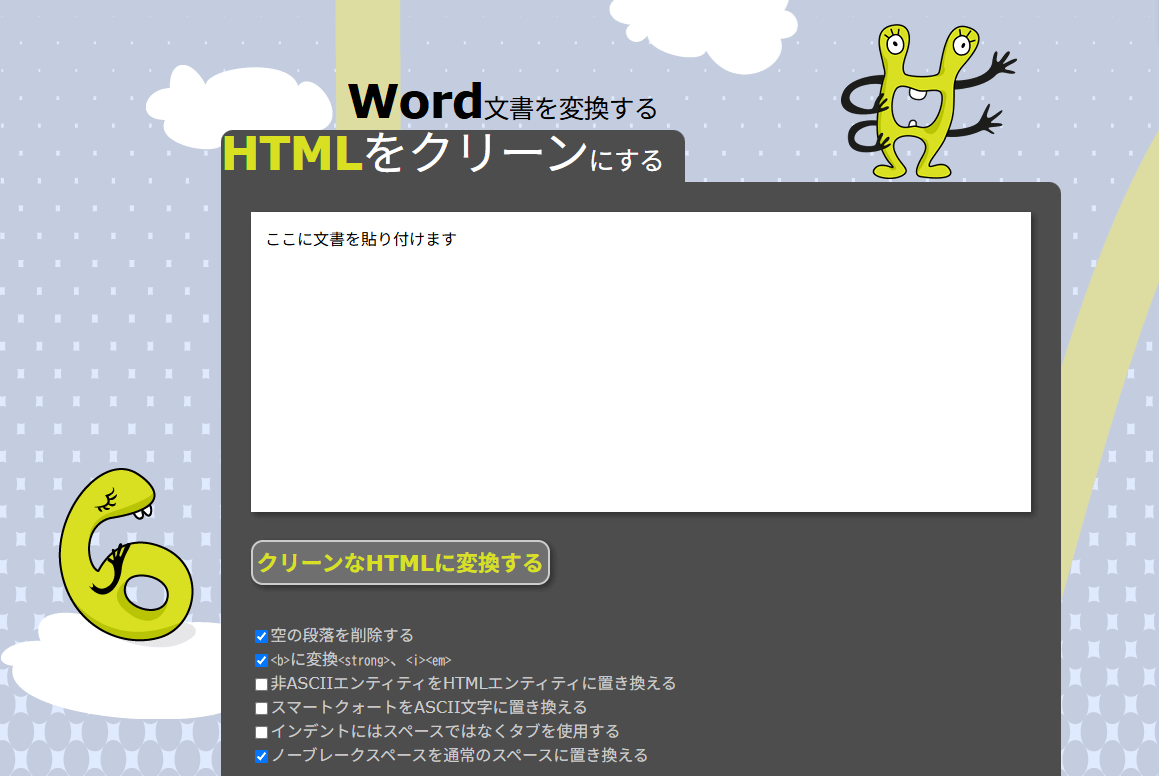The width and height of the screenshot is (1159, 776).
Task: Click the HTMLをクリーンにする title
Action: tap(443, 154)
